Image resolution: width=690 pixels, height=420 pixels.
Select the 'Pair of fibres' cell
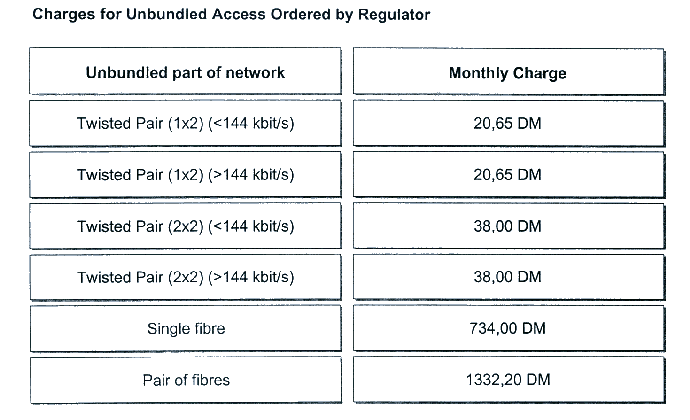point(185,380)
